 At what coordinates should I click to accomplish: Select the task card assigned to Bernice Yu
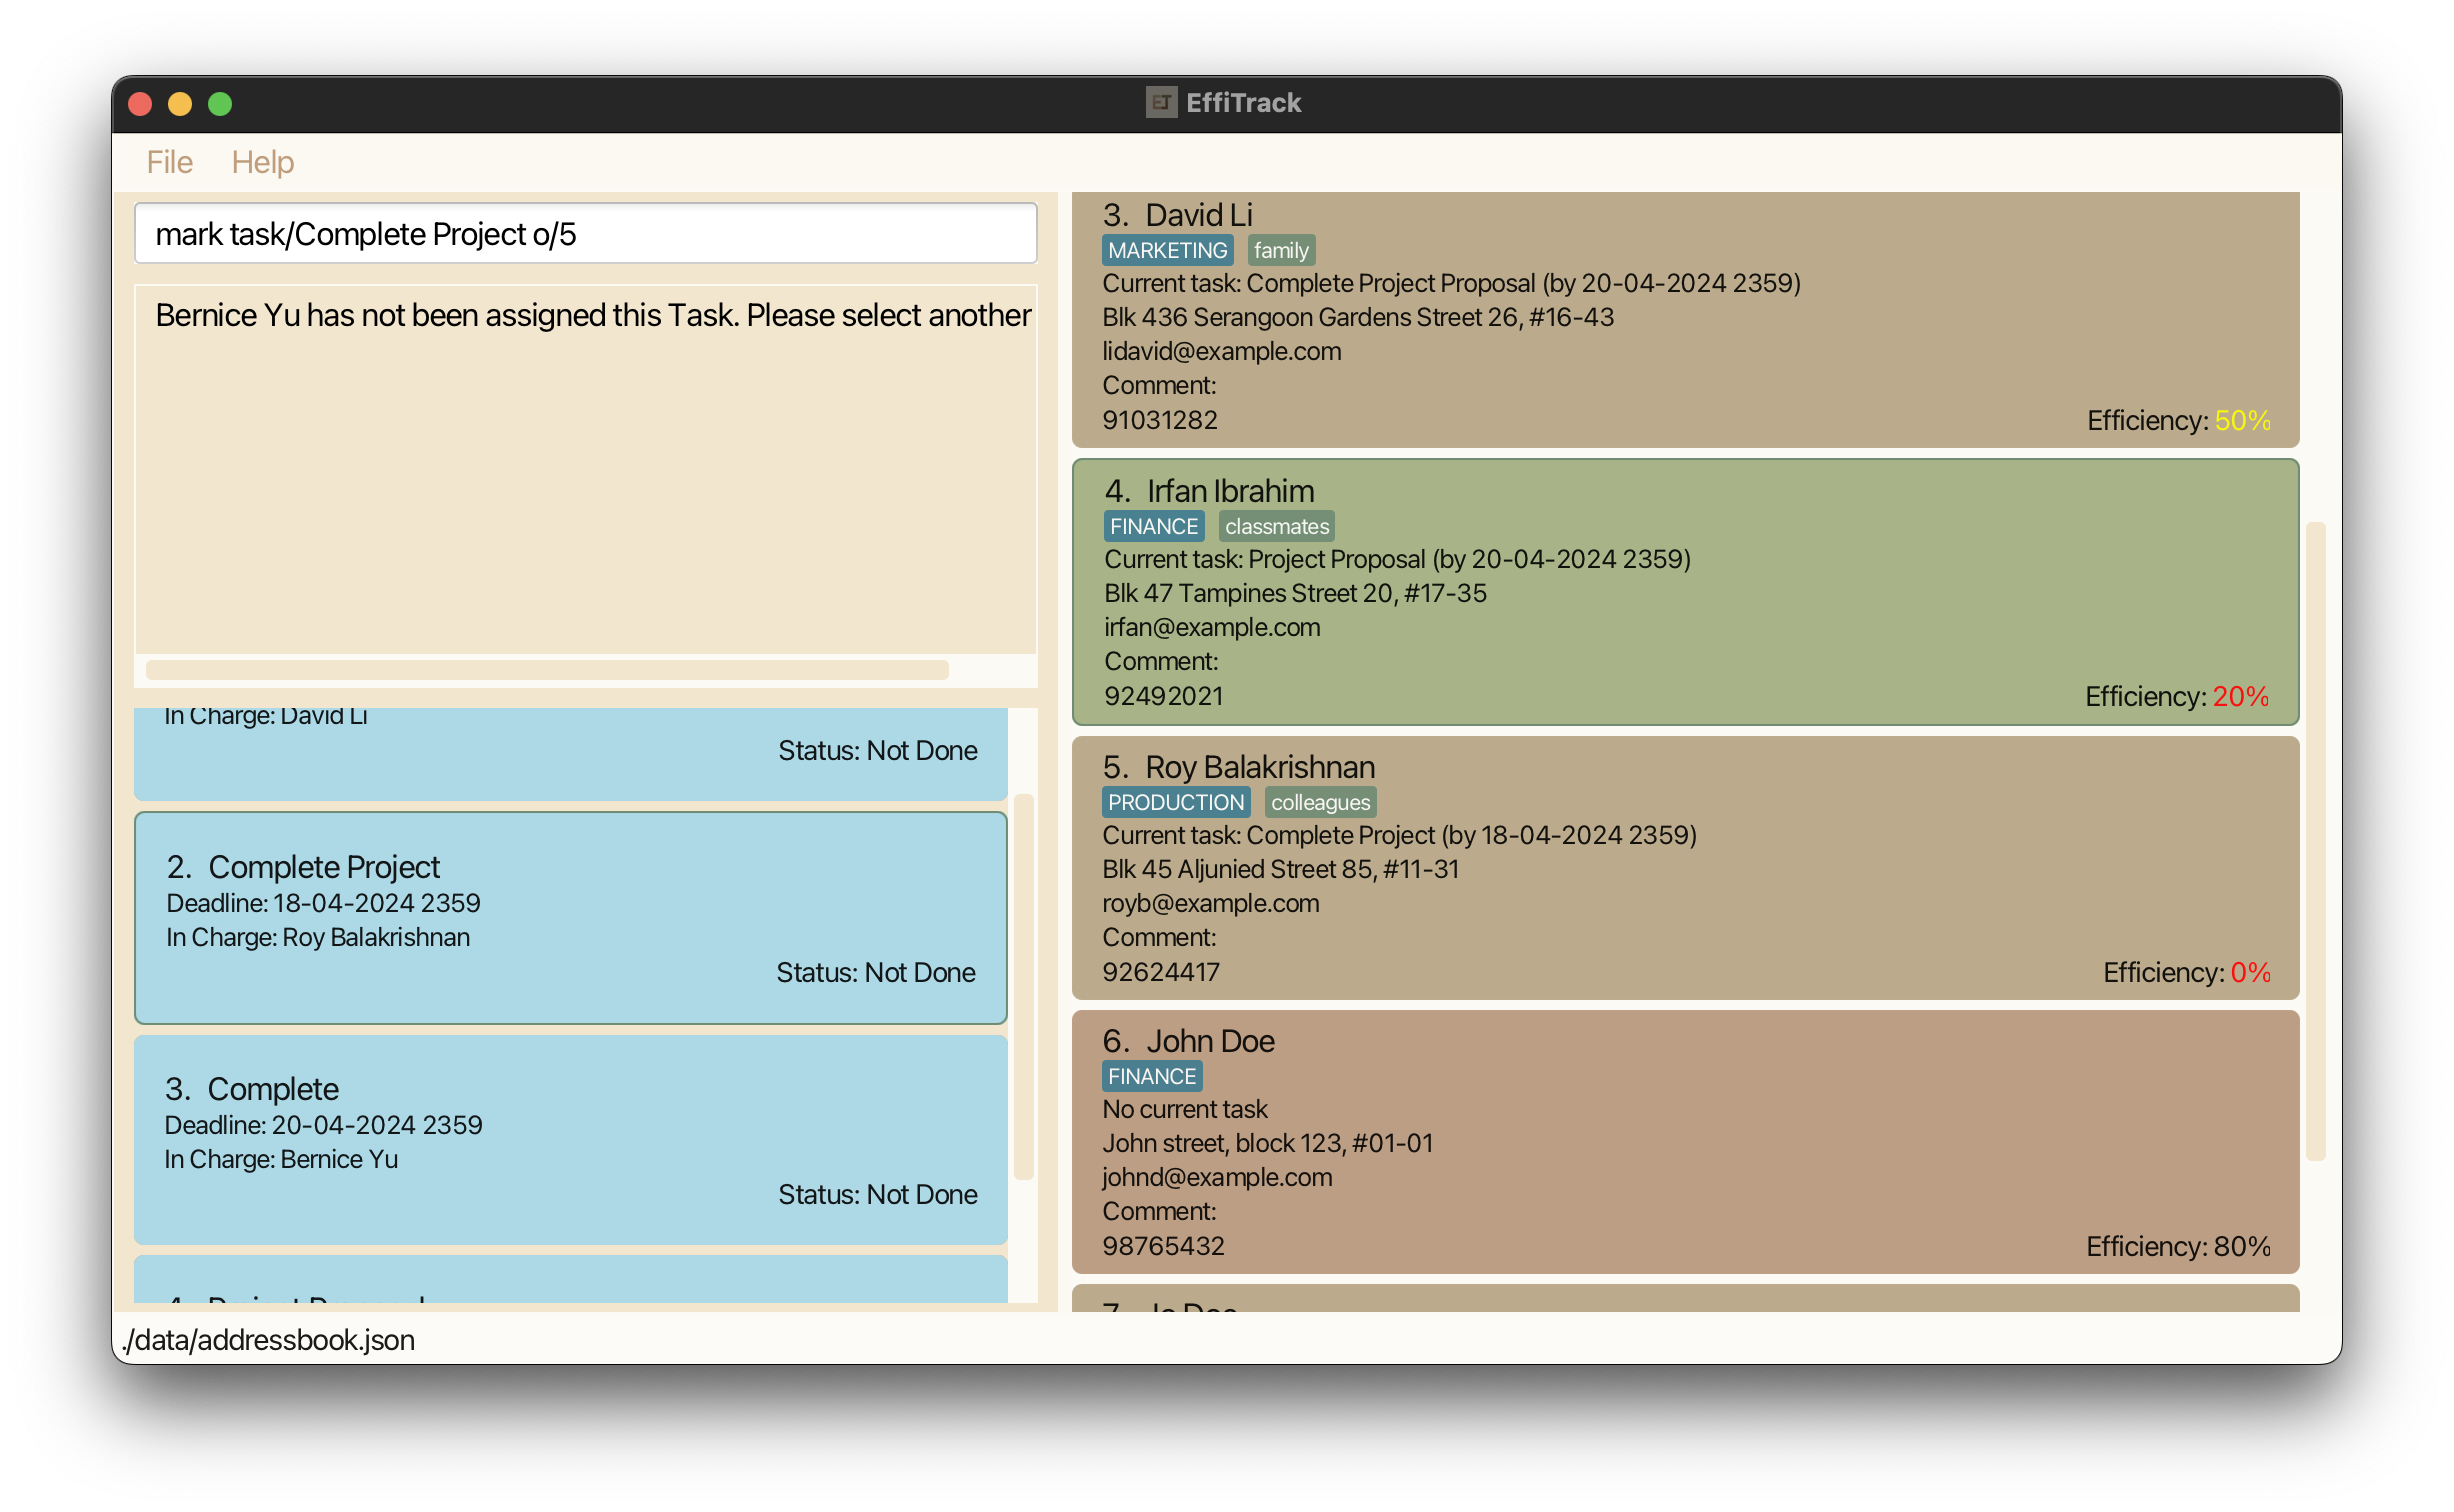click(x=570, y=1139)
